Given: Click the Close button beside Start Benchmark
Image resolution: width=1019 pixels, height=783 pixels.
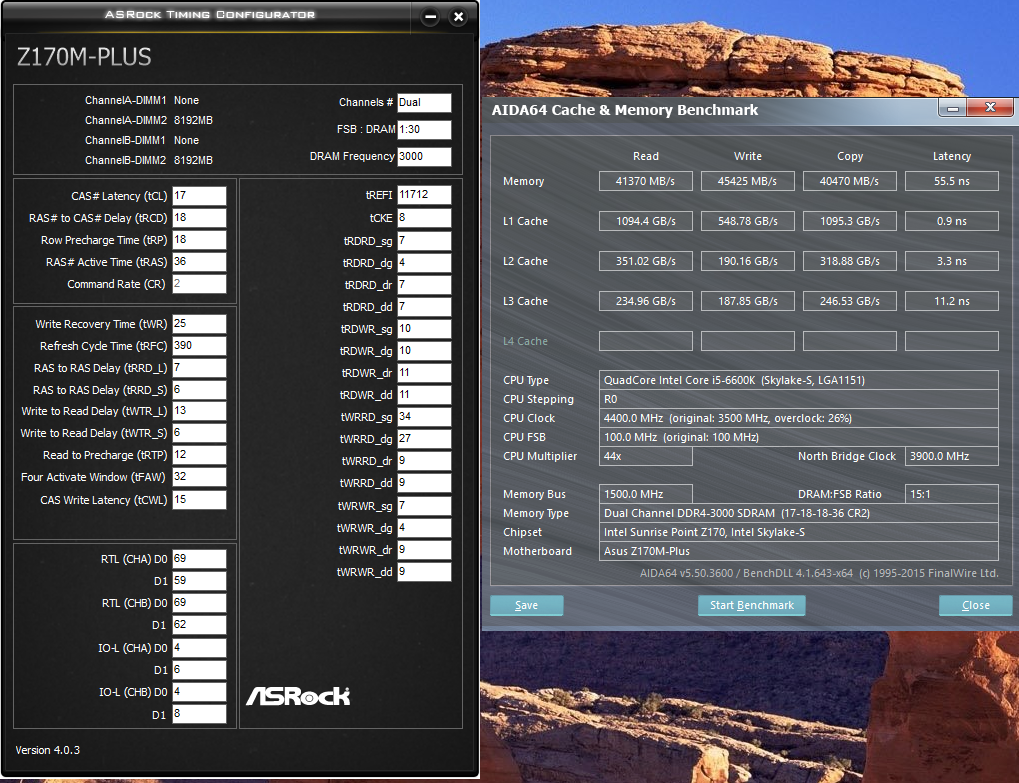Looking at the screenshot, I should coord(975,605).
